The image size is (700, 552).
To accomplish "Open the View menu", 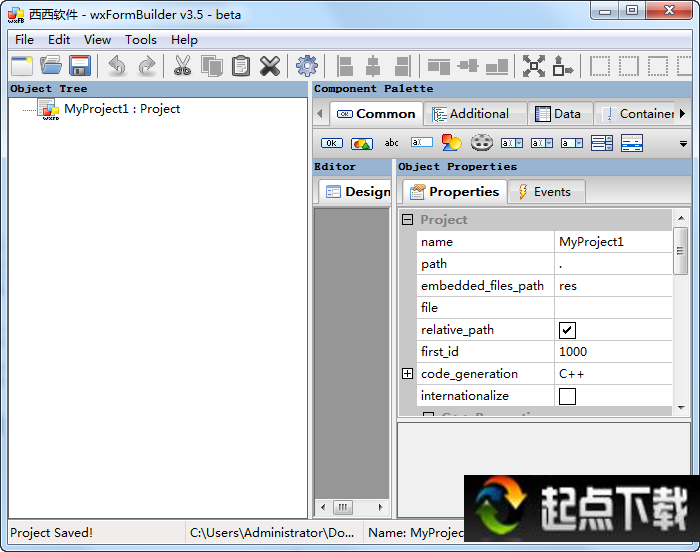I will 97,40.
